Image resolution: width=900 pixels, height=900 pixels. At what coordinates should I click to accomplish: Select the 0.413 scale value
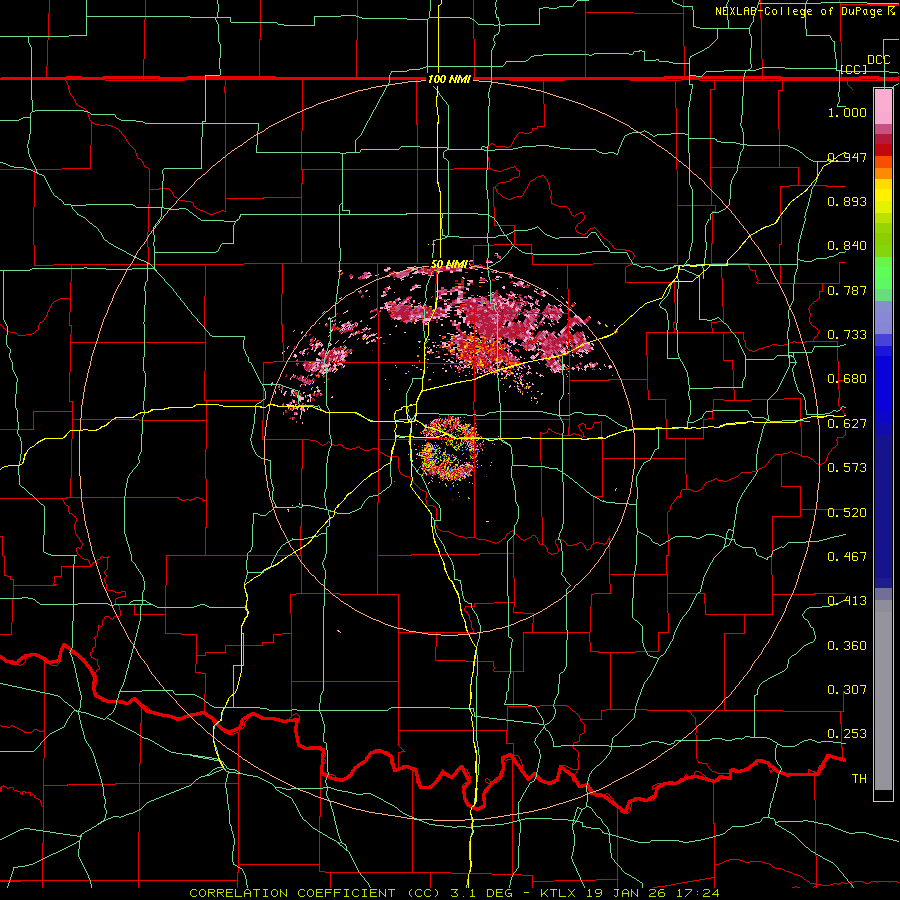tap(847, 601)
